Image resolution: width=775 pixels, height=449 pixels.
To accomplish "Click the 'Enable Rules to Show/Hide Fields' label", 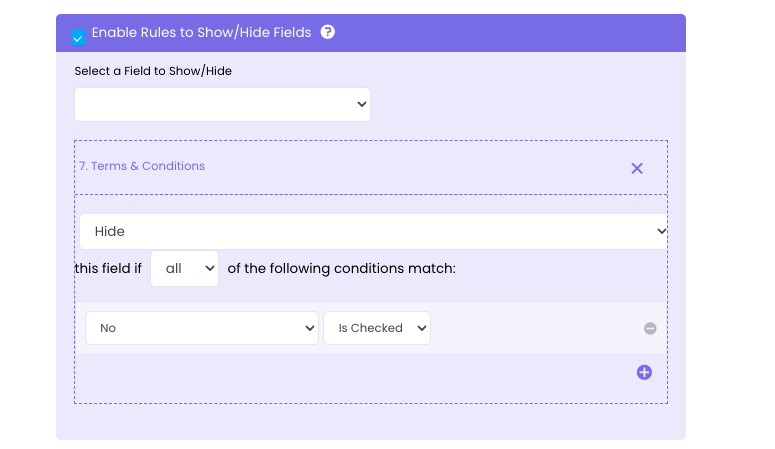I will (201, 32).
